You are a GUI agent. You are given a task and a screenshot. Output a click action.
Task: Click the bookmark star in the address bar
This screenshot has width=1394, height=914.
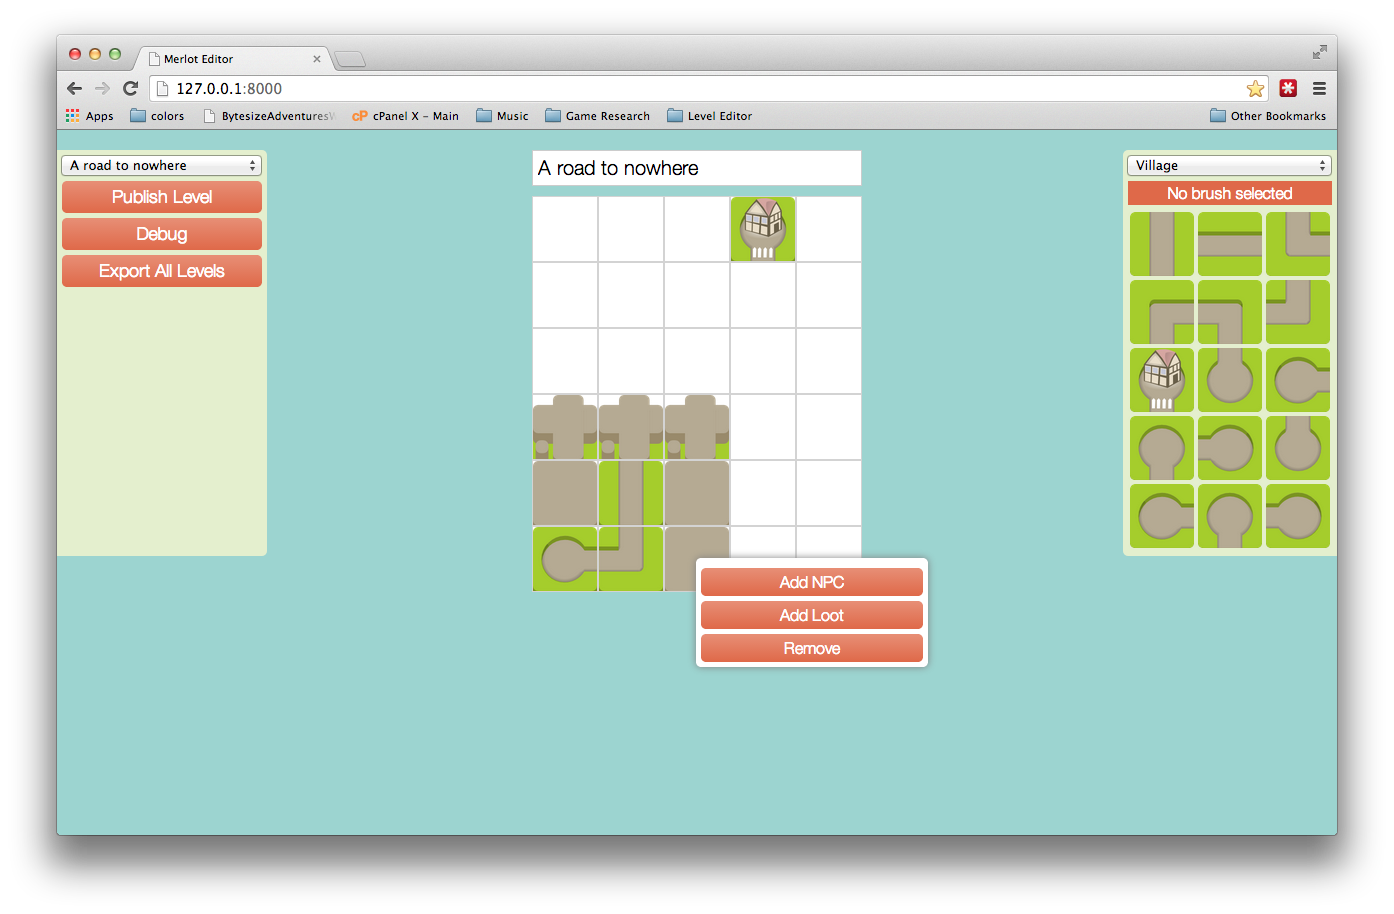coord(1255,88)
